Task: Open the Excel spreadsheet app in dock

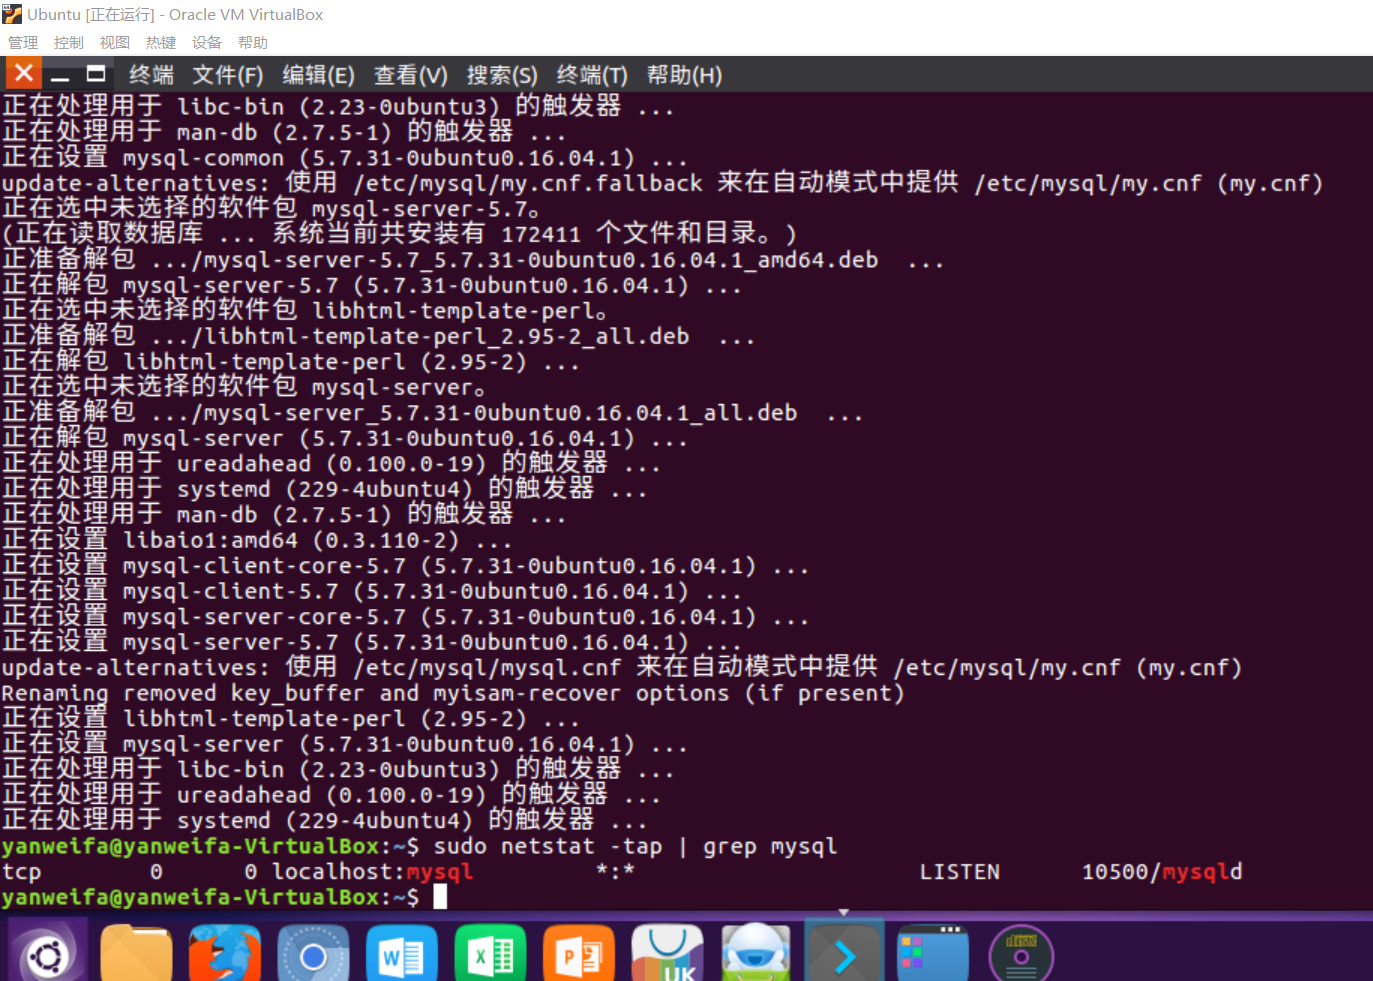Action: 491,955
